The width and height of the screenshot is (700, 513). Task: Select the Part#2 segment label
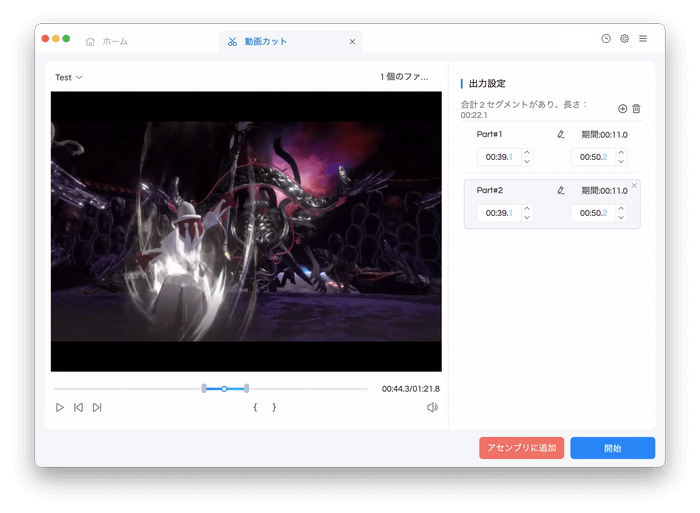pyautogui.click(x=490, y=190)
